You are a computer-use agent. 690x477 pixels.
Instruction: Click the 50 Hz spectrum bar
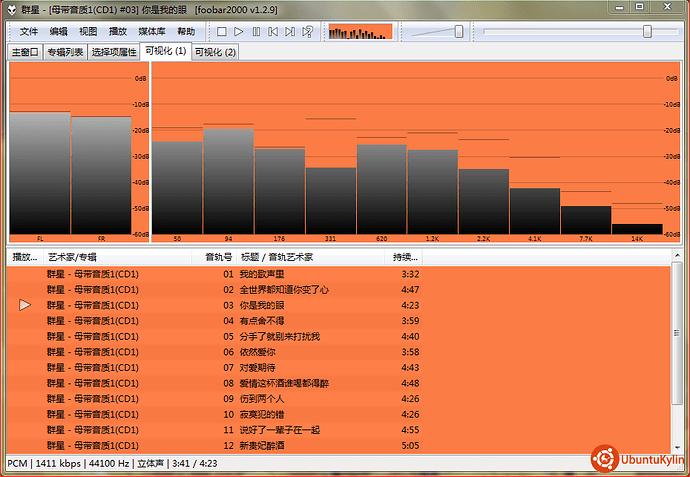177,187
